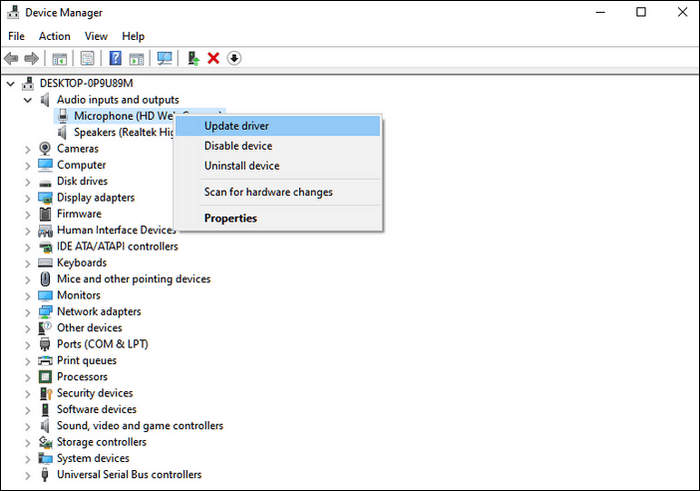The width and height of the screenshot is (700, 491).
Task: Minimize the Device Manager window
Action: (x=600, y=12)
